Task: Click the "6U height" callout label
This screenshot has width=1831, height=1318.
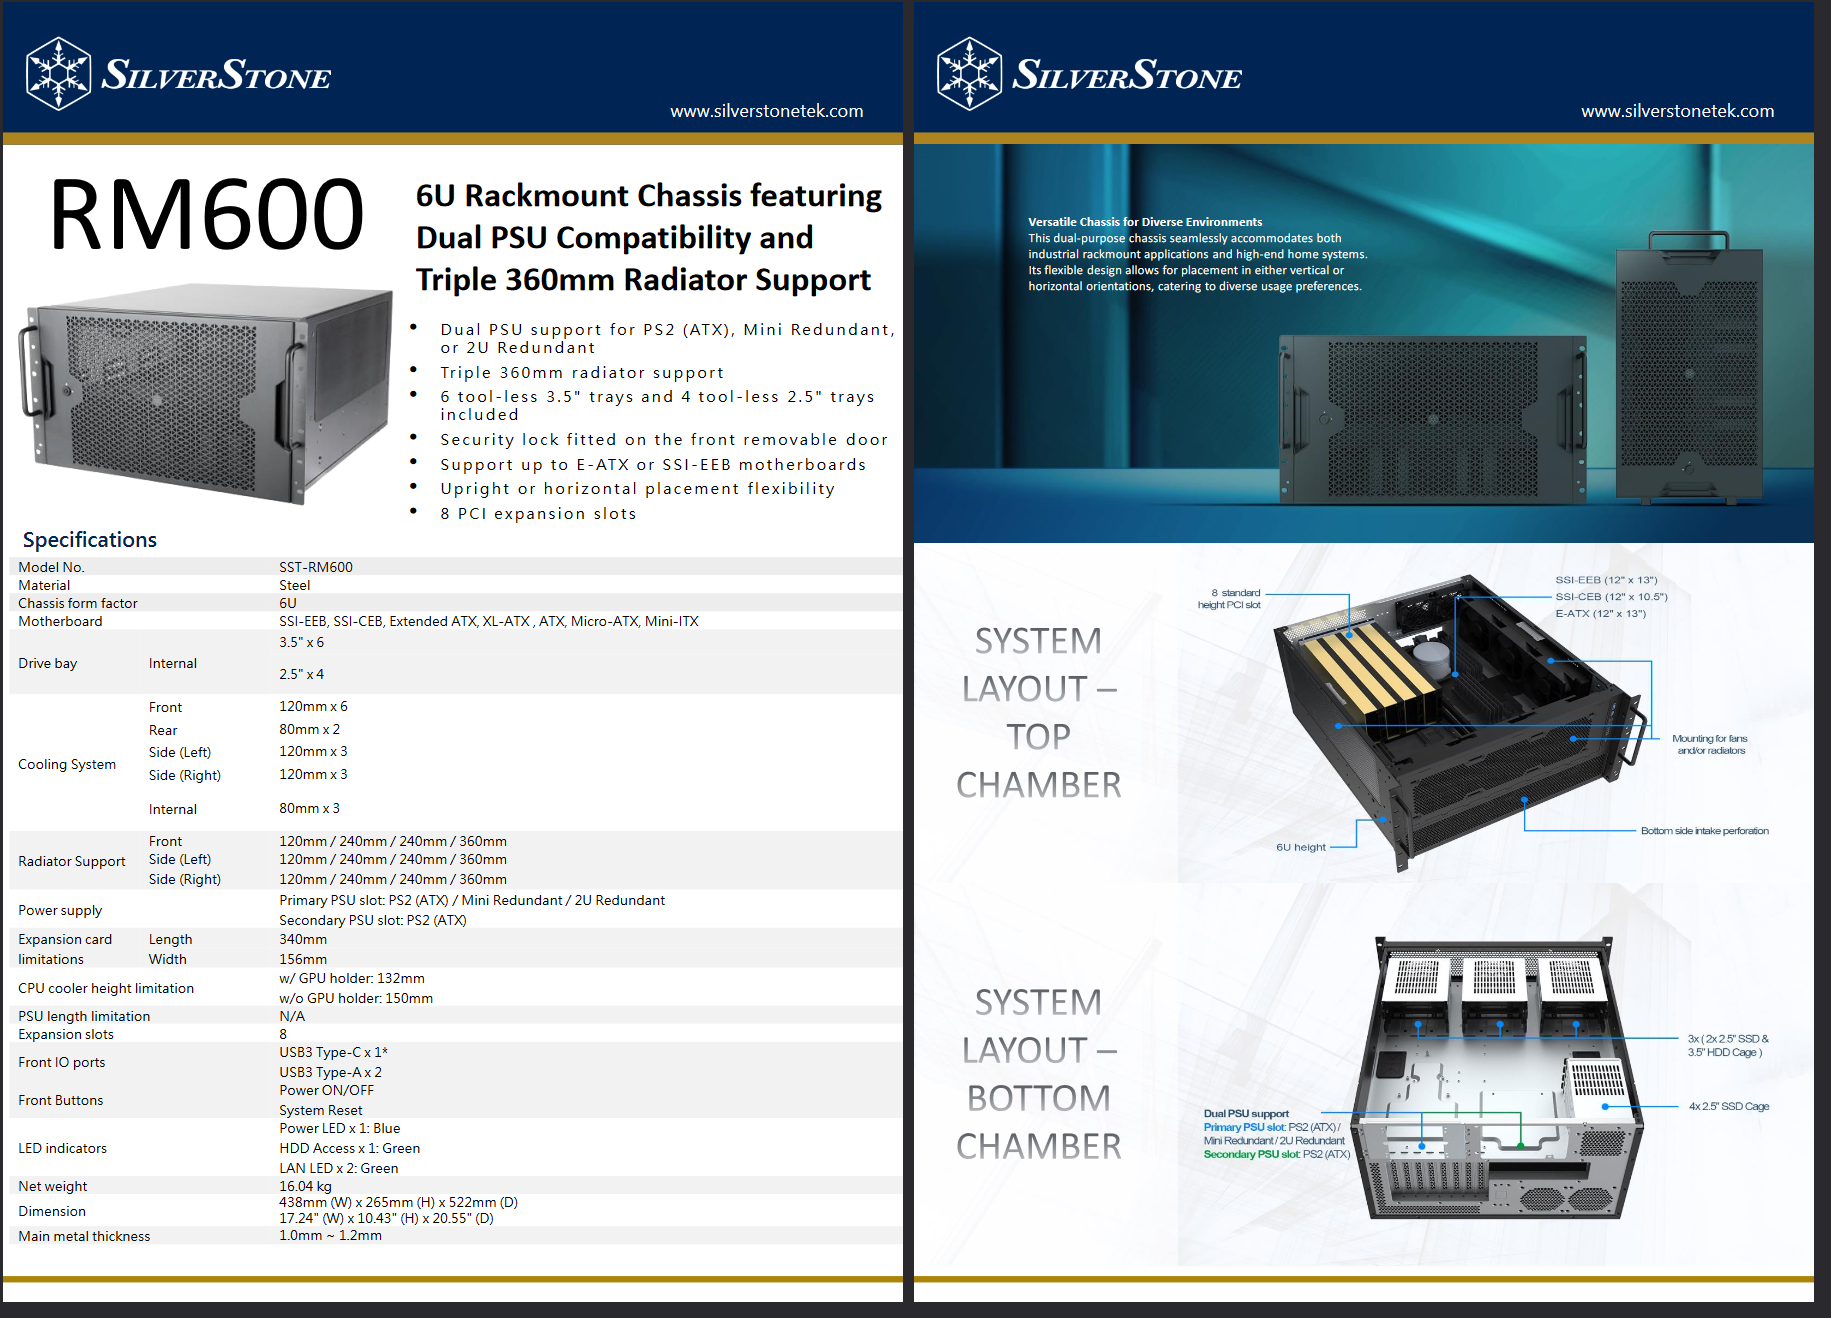Action: coord(1300,847)
